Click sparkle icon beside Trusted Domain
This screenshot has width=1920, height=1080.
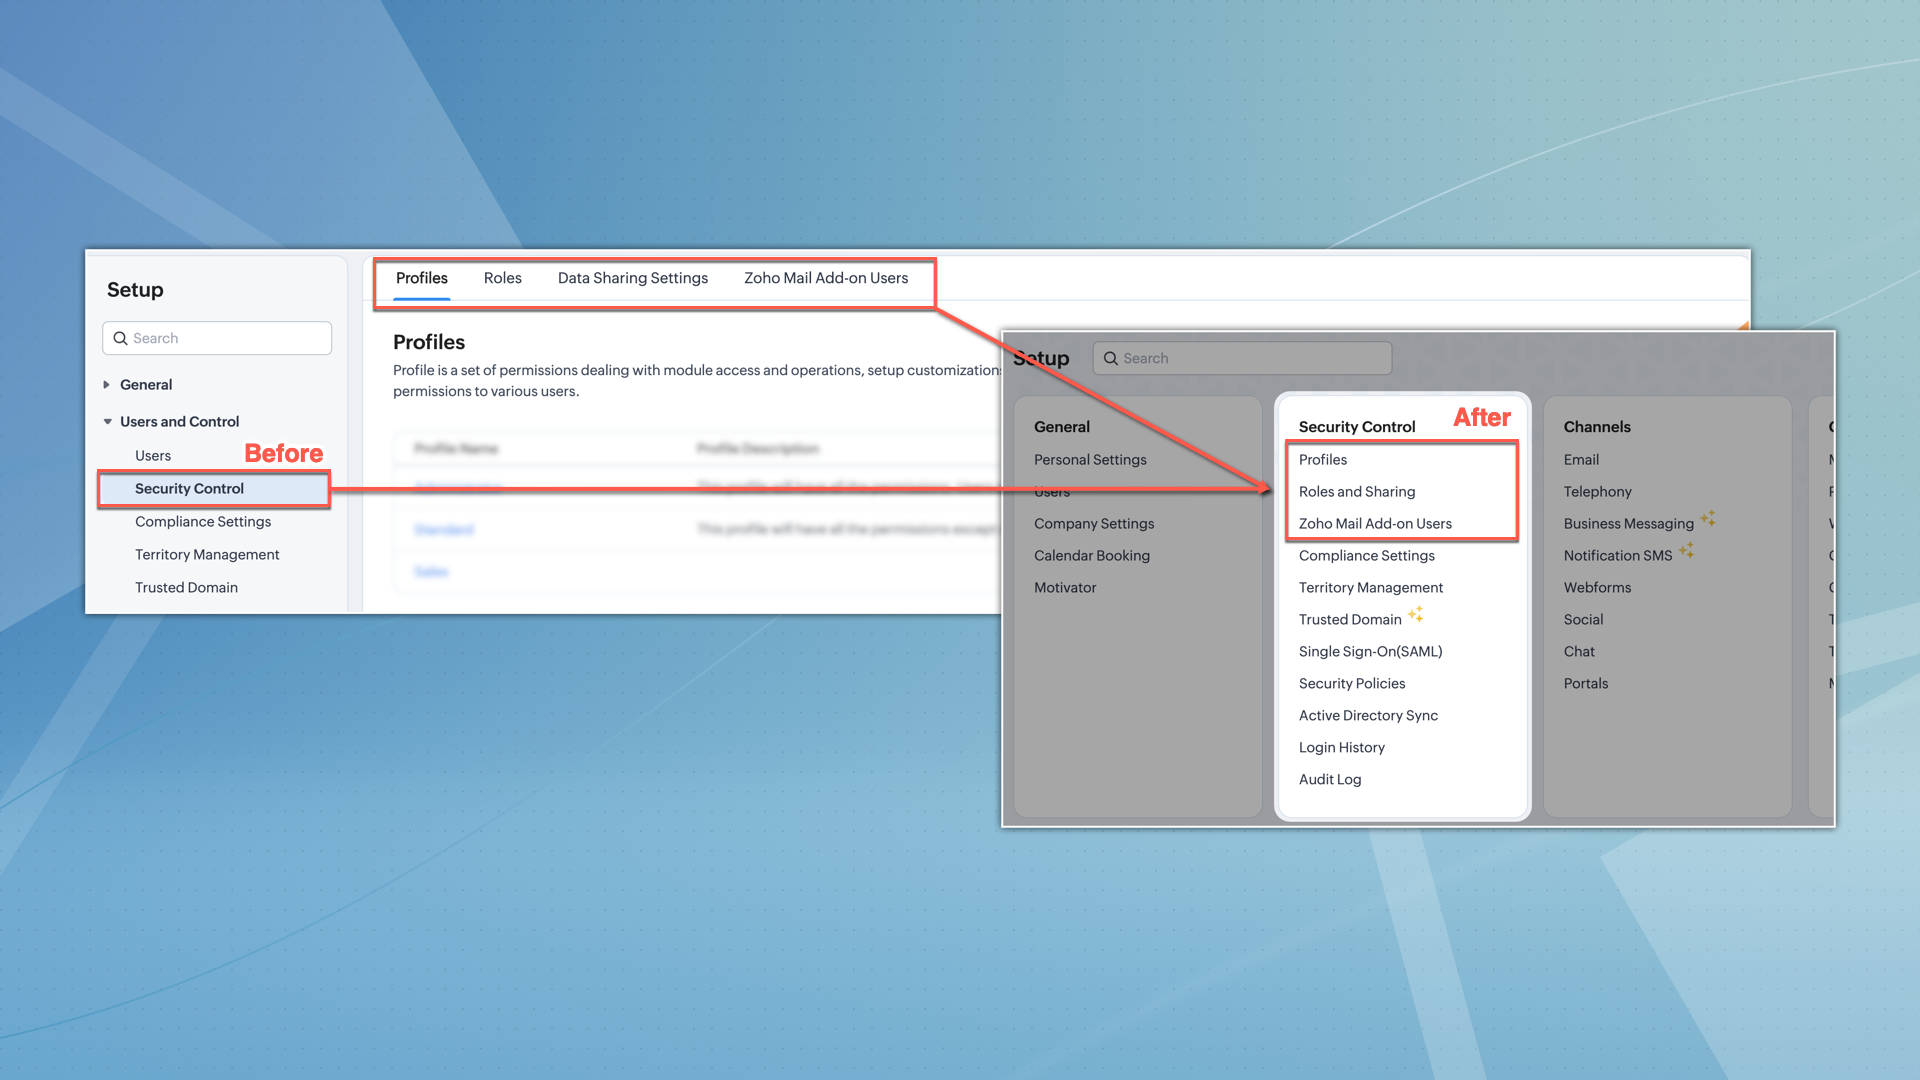coord(1415,614)
